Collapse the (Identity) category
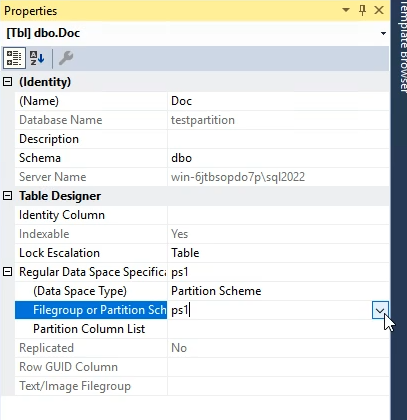The image size is (407, 420). 7,82
